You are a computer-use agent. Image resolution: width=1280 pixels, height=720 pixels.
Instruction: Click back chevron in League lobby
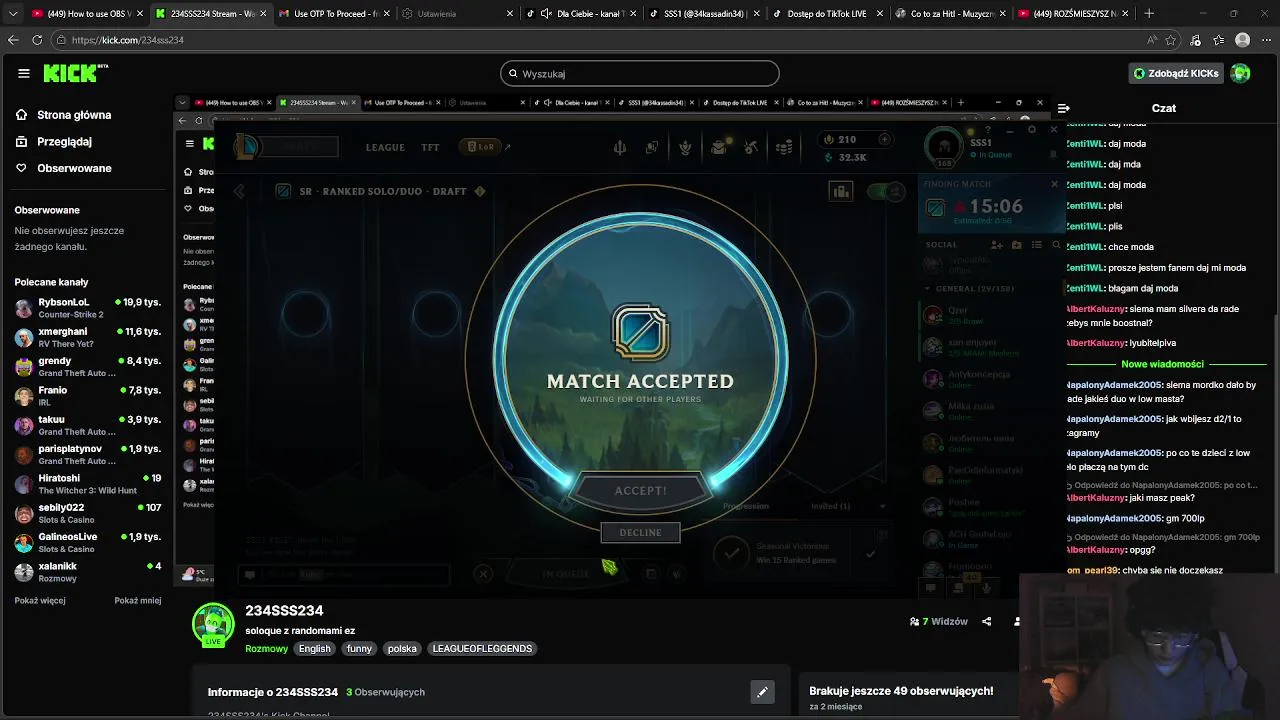pos(239,191)
